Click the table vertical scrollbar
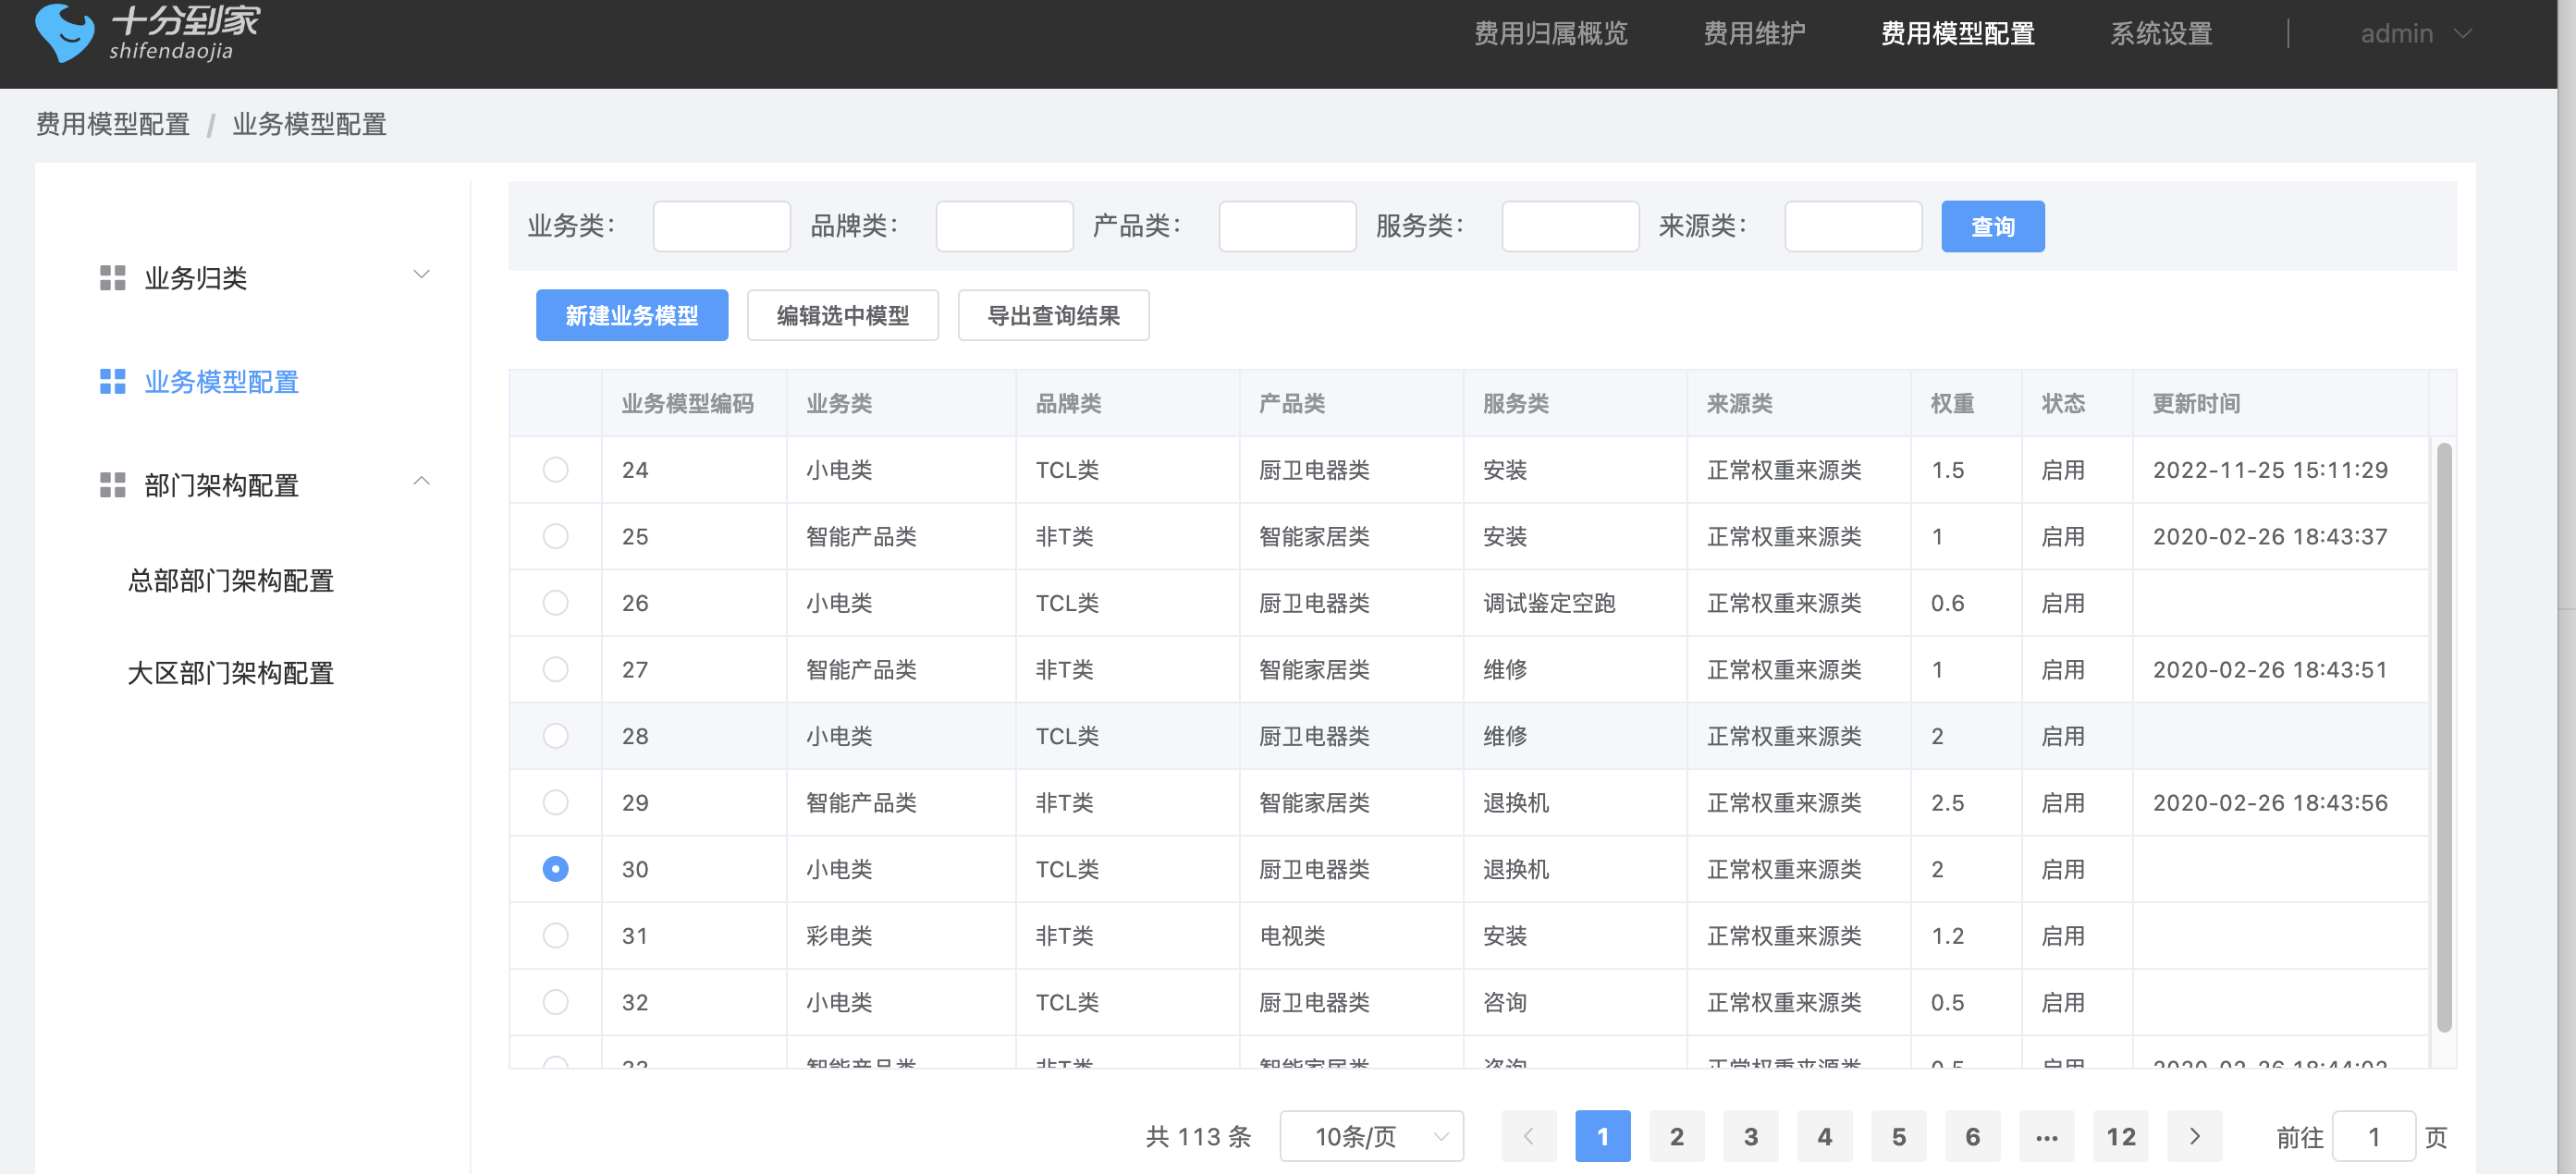The image size is (2576, 1174). (2443, 737)
